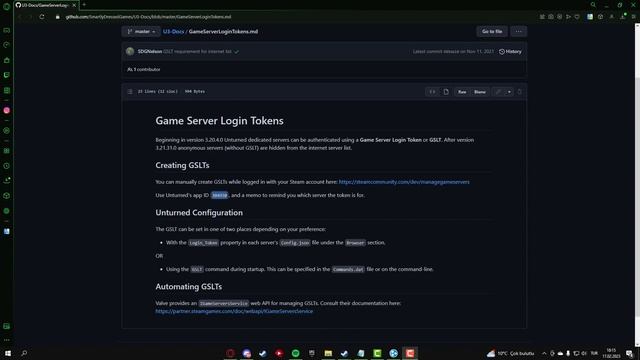
Task: Add page to bookmarks heart icon
Action: [x=577, y=17]
